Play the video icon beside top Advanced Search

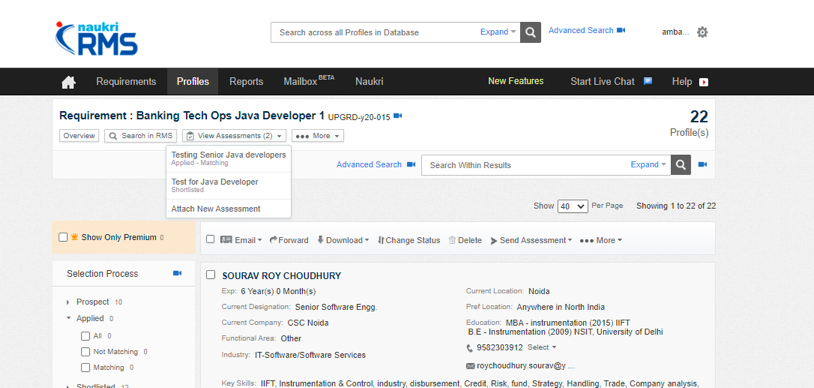[x=621, y=31]
